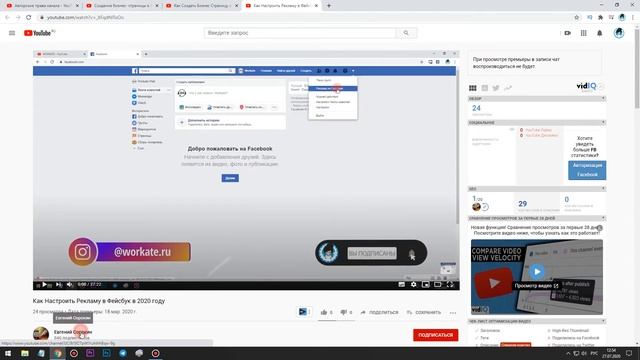Open the Windows notification center icon

pos(629,353)
